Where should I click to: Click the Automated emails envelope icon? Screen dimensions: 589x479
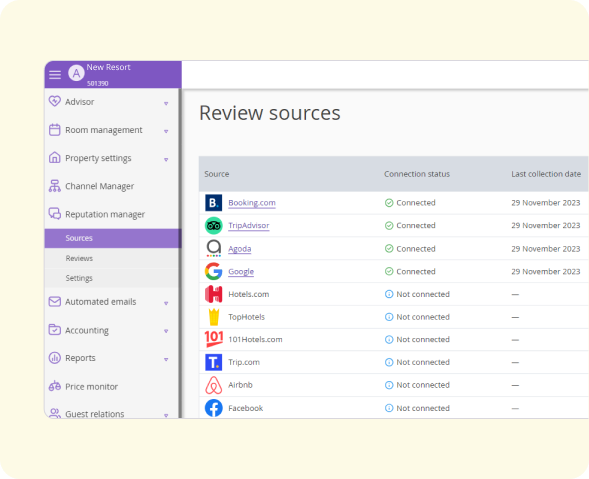[54, 301]
